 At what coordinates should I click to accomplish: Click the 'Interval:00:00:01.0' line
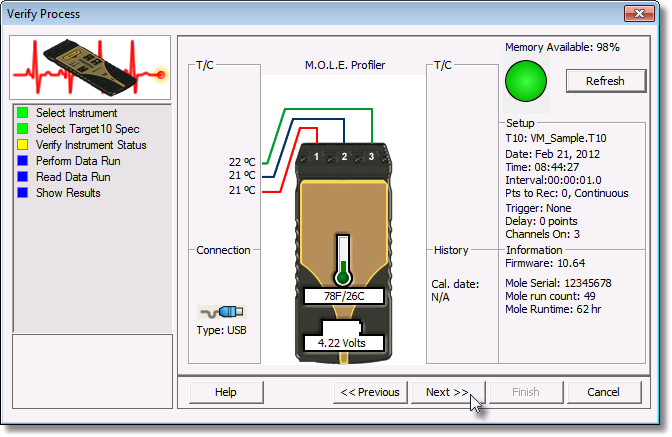pyautogui.click(x=553, y=180)
